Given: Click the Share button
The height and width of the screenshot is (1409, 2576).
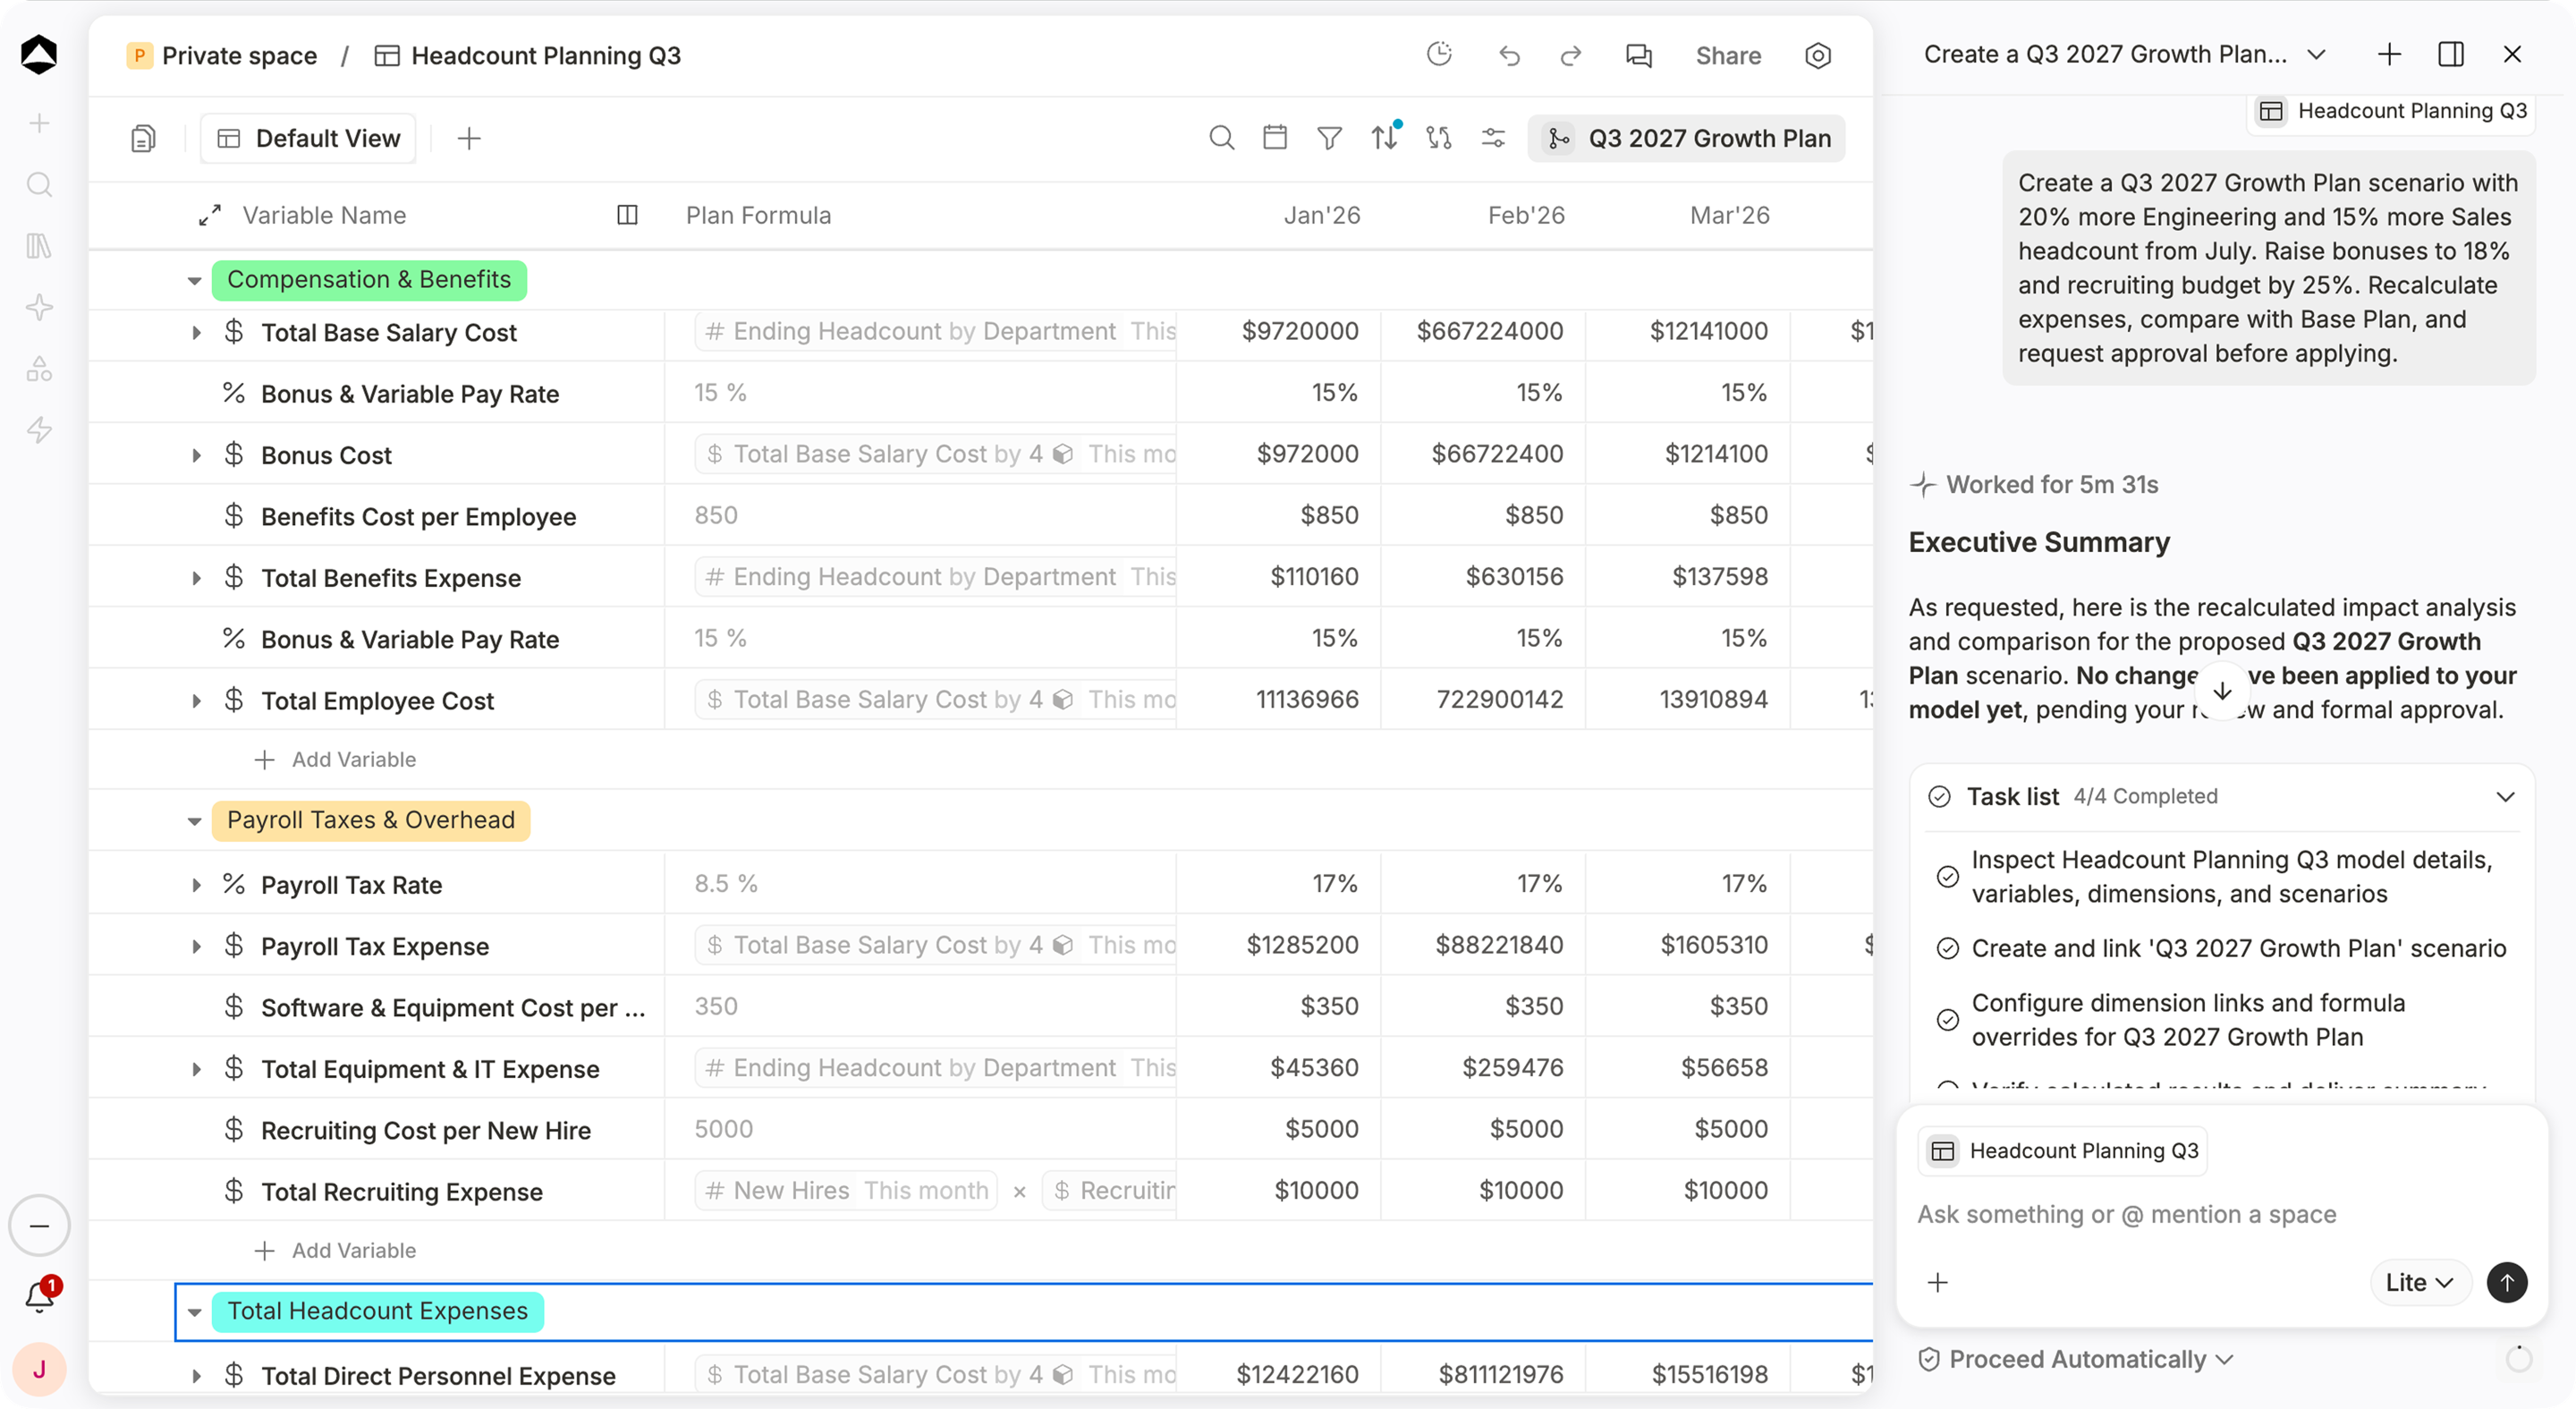Looking at the screenshot, I should pyautogui.click(x=1727, y=55).
